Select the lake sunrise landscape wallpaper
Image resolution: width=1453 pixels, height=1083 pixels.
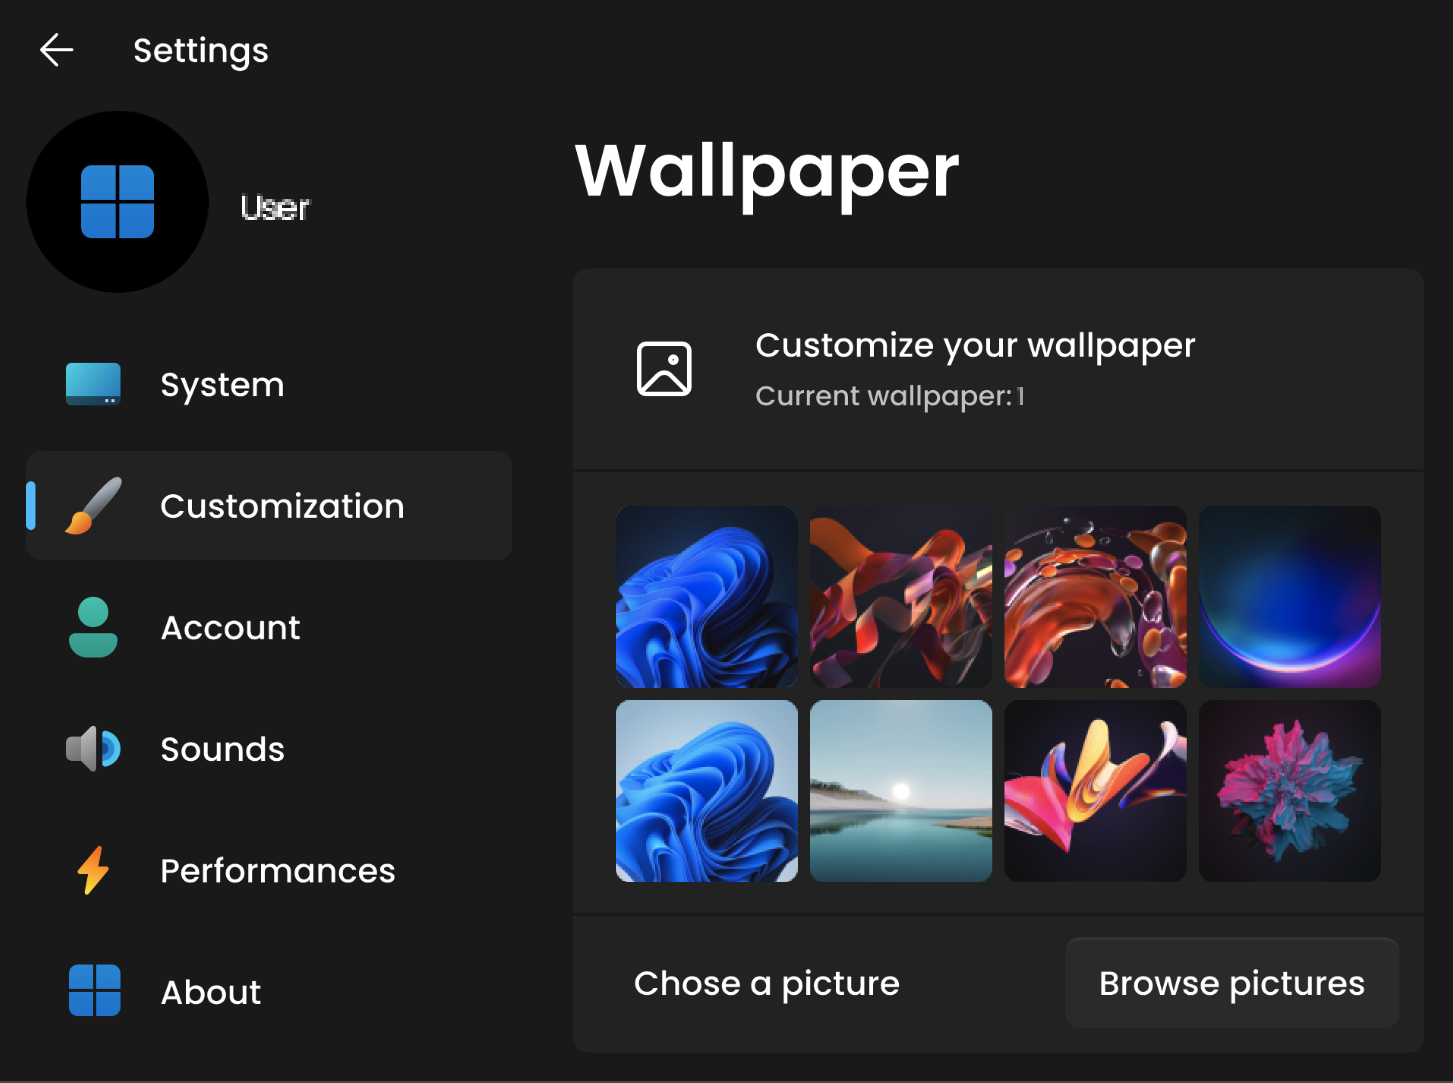pyautogui.click(x=901, y=791)
